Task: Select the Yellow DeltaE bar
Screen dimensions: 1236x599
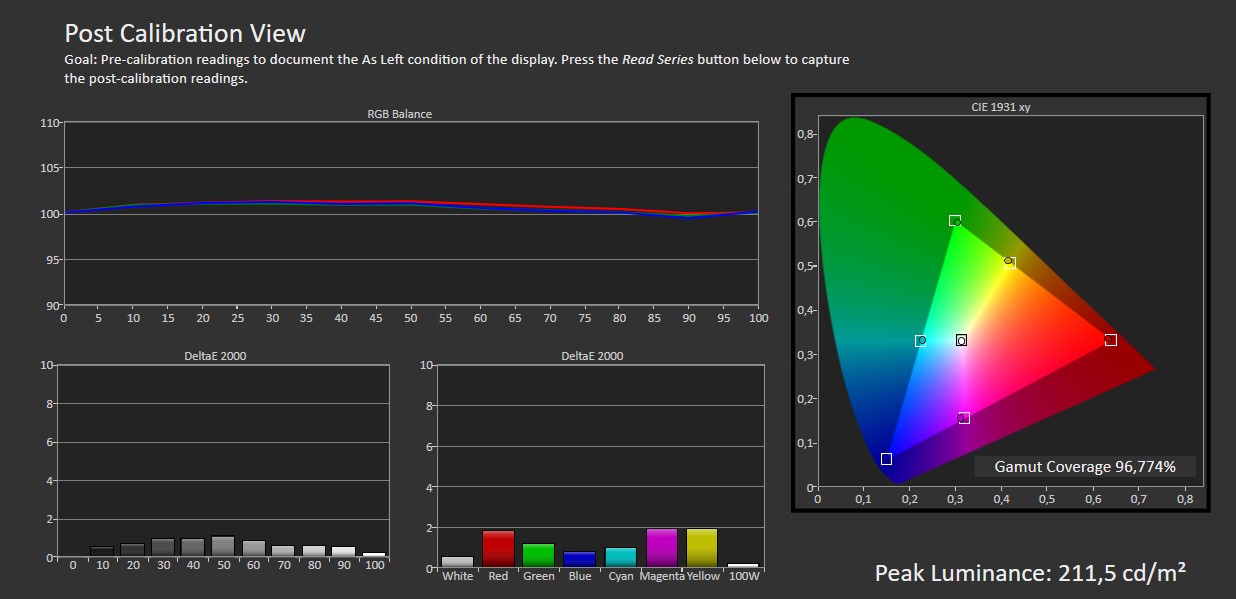Action: tap(702, 548)
